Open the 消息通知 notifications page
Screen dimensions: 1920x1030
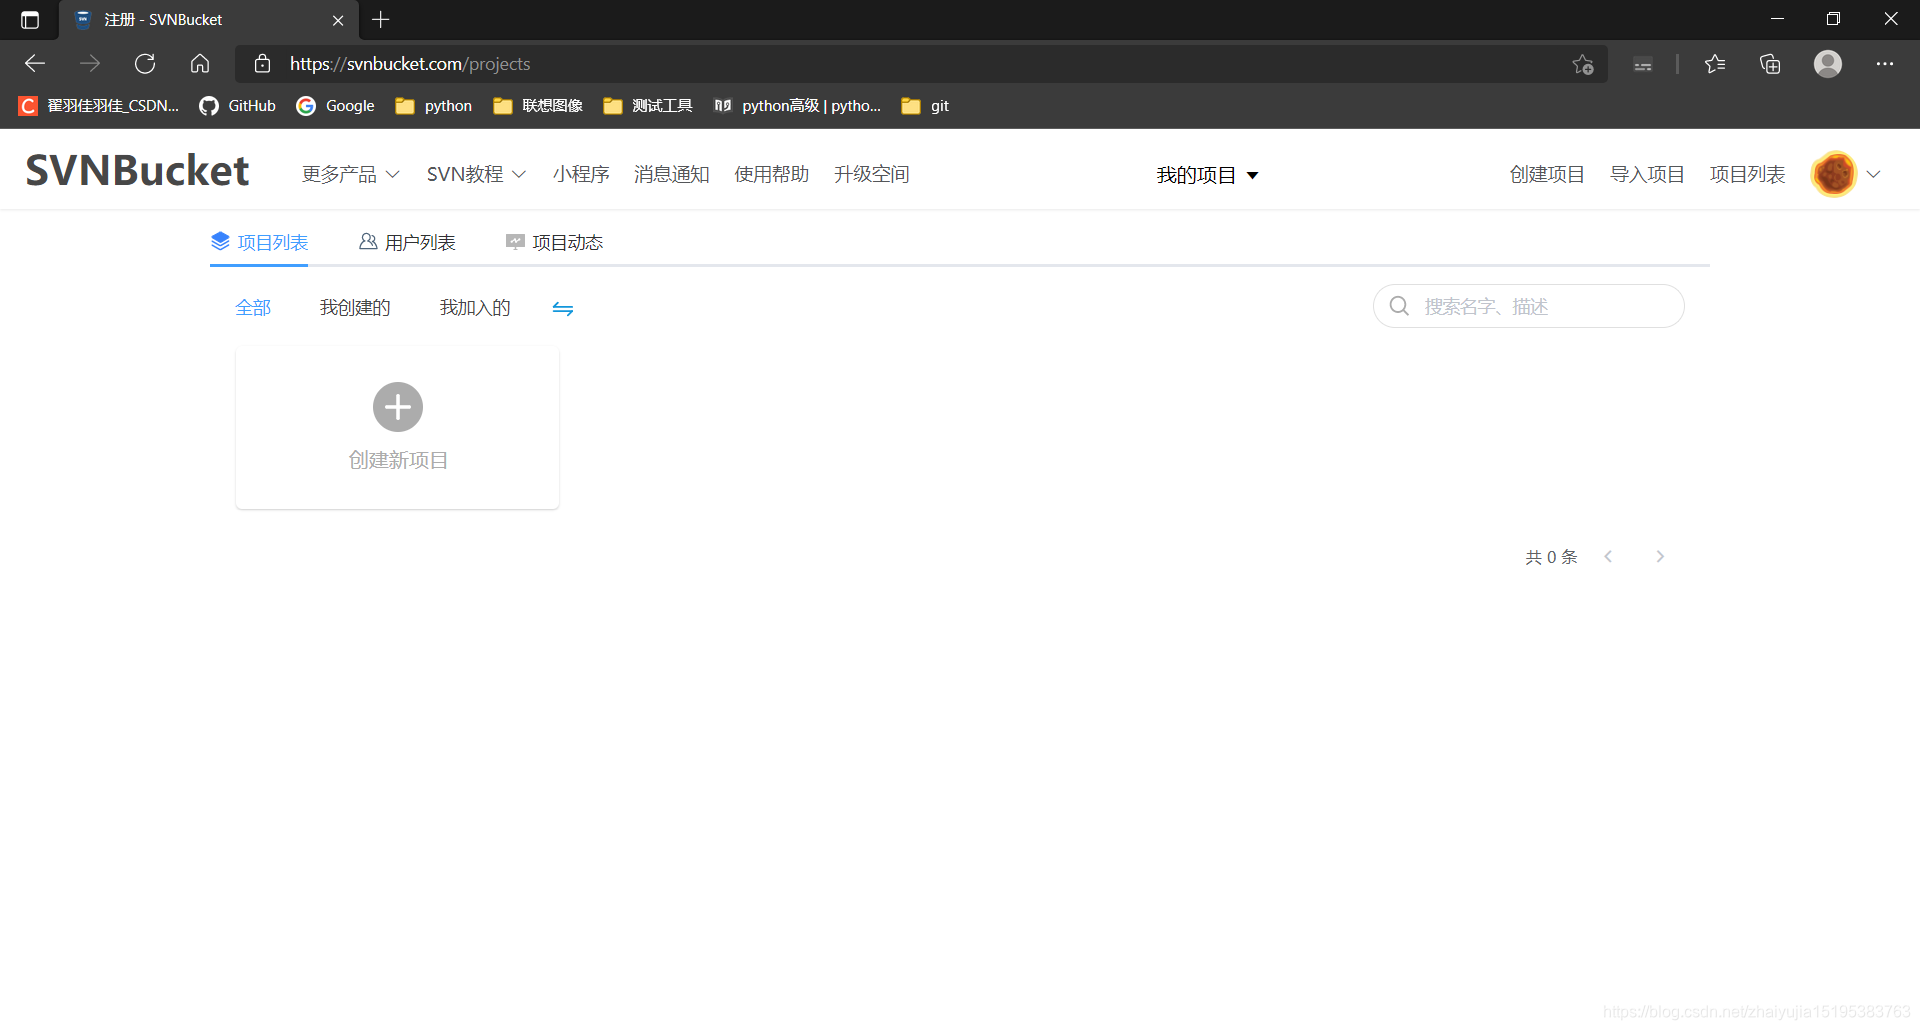[671, 174]
